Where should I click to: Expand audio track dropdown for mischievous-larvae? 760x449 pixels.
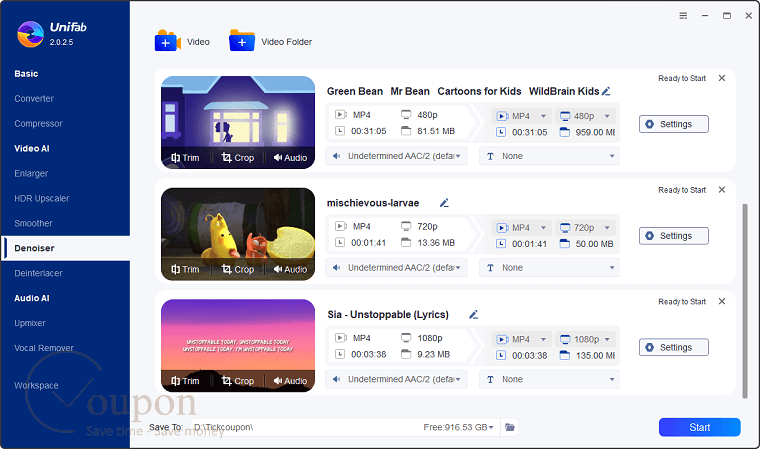[x=396, y=268]
